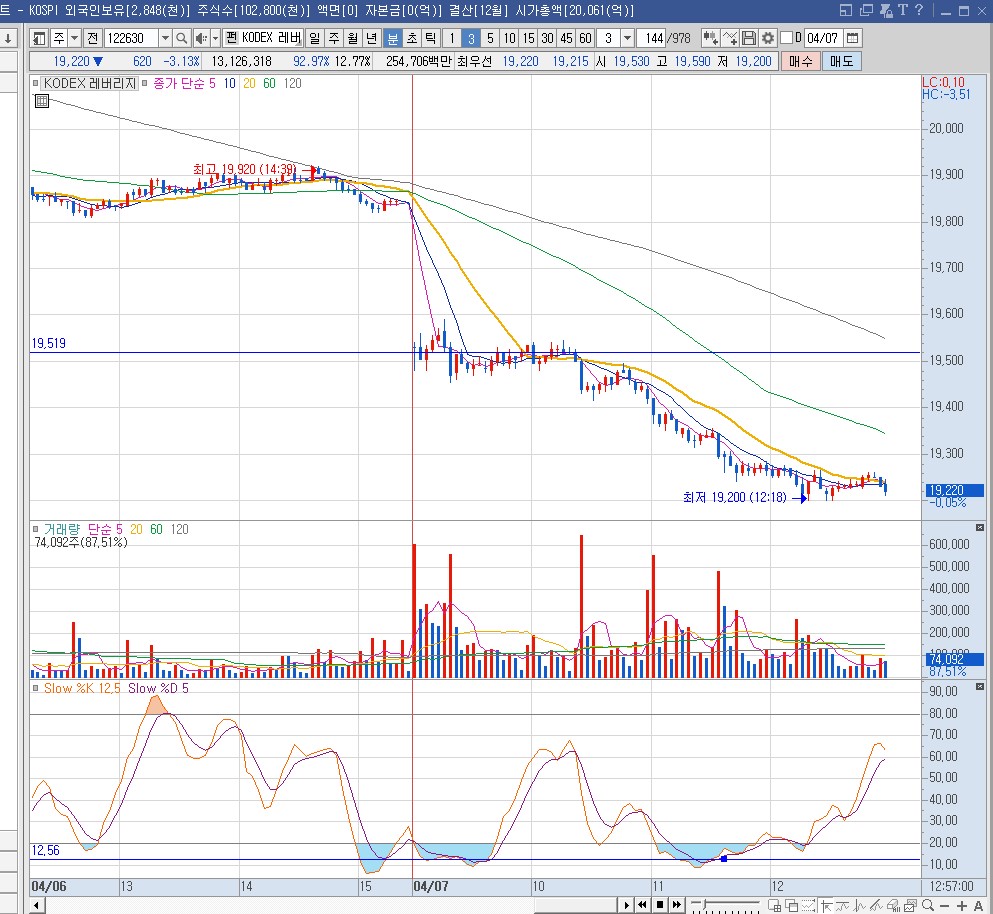Image resolution: width=993 pixels, height=914 pixels.
Task: Click the title bar duplicate window icon
Action: (866, 10)
